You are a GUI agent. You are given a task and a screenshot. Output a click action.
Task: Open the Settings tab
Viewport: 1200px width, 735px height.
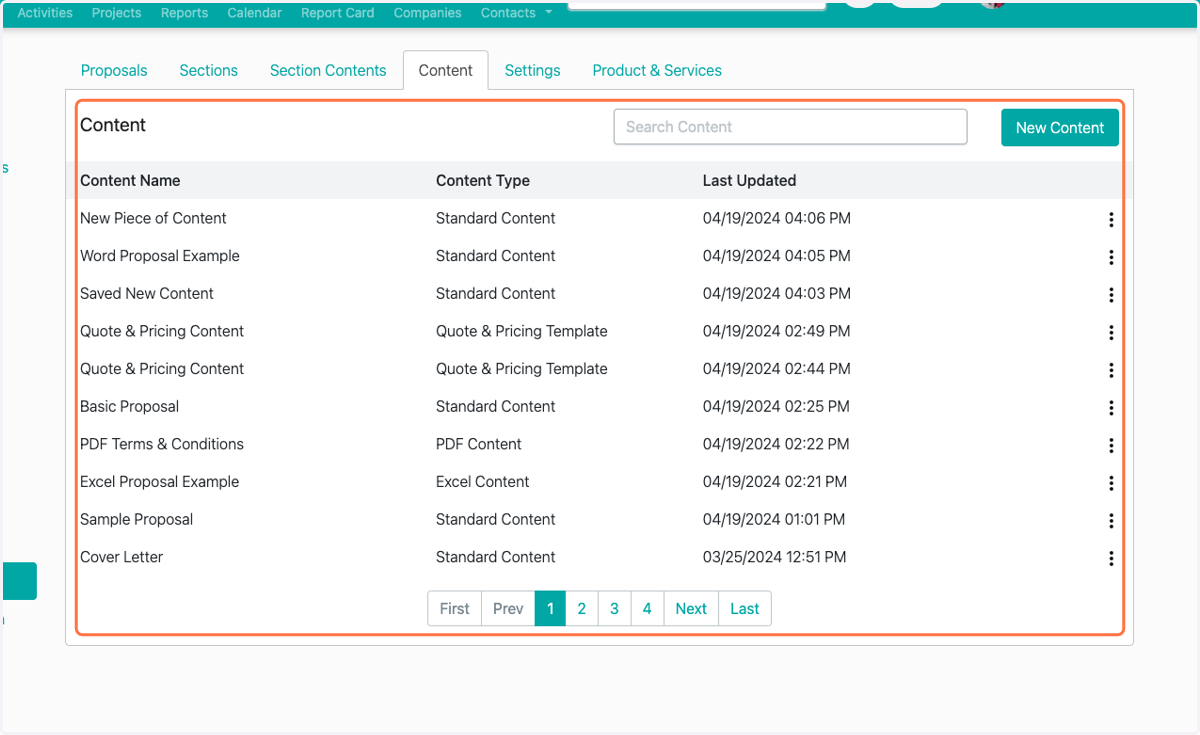[532, 70]
